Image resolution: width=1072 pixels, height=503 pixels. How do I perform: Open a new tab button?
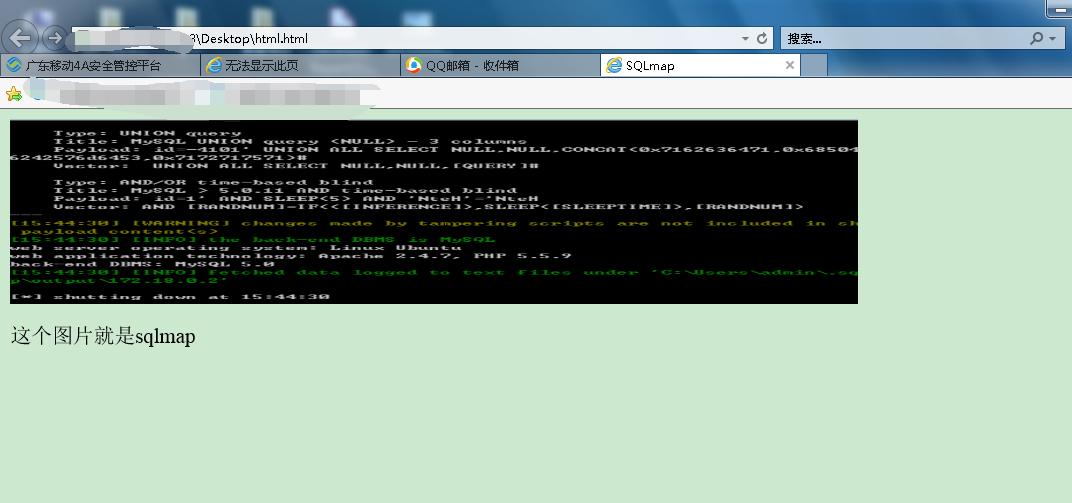(814, 66)
